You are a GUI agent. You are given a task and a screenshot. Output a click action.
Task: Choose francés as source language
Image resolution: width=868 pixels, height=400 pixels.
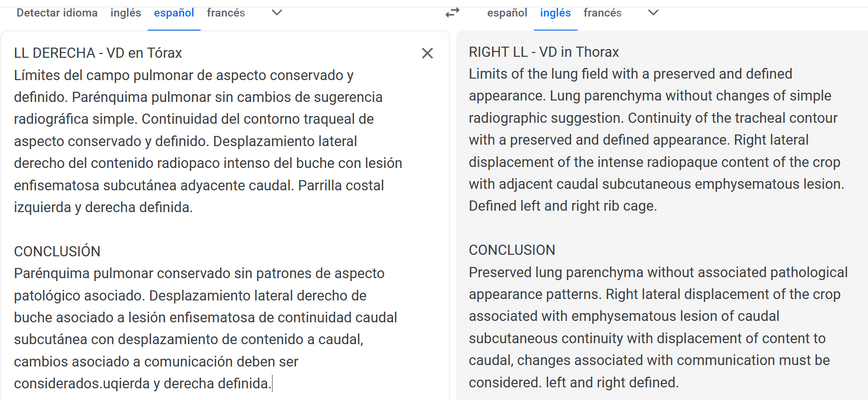pyautogui.click(x=226, y=13)
